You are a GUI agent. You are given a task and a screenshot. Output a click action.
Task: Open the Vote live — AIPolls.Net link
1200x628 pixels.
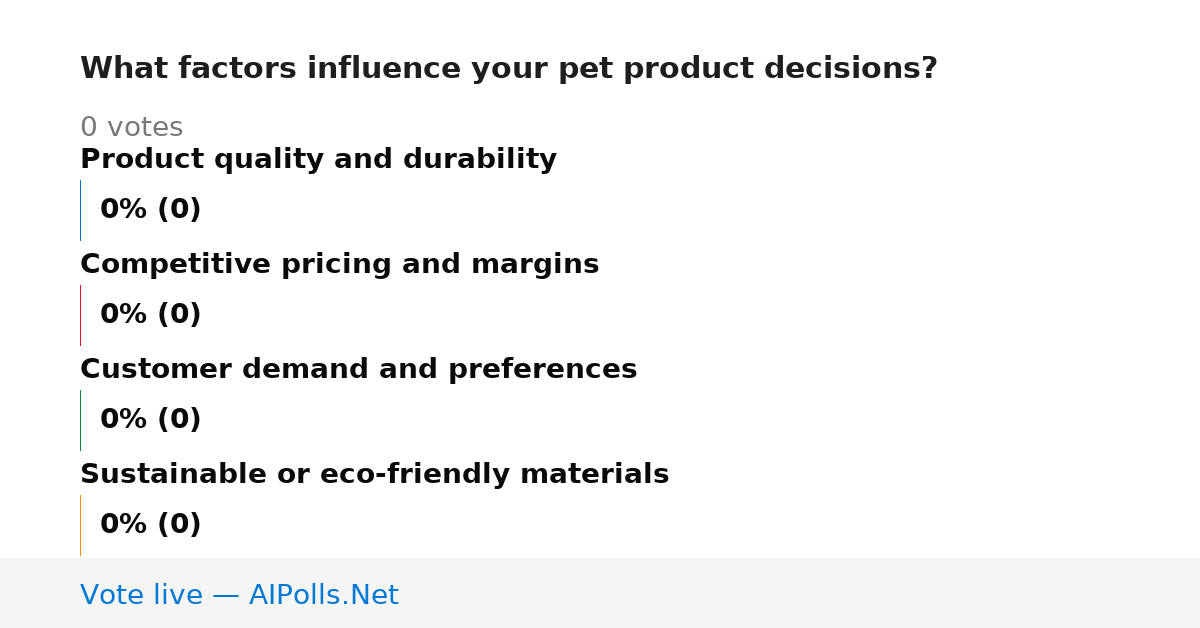[x=239, y=596]
